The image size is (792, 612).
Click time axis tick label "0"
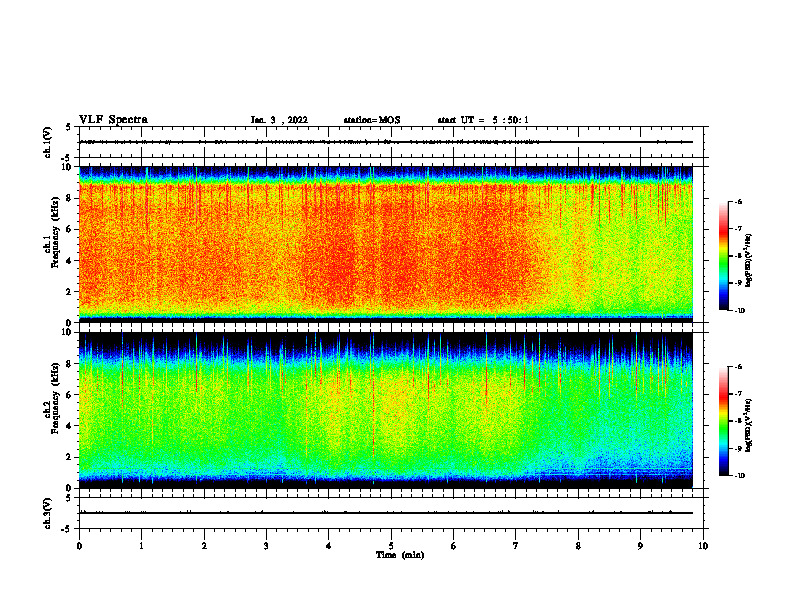coord(79,546)
